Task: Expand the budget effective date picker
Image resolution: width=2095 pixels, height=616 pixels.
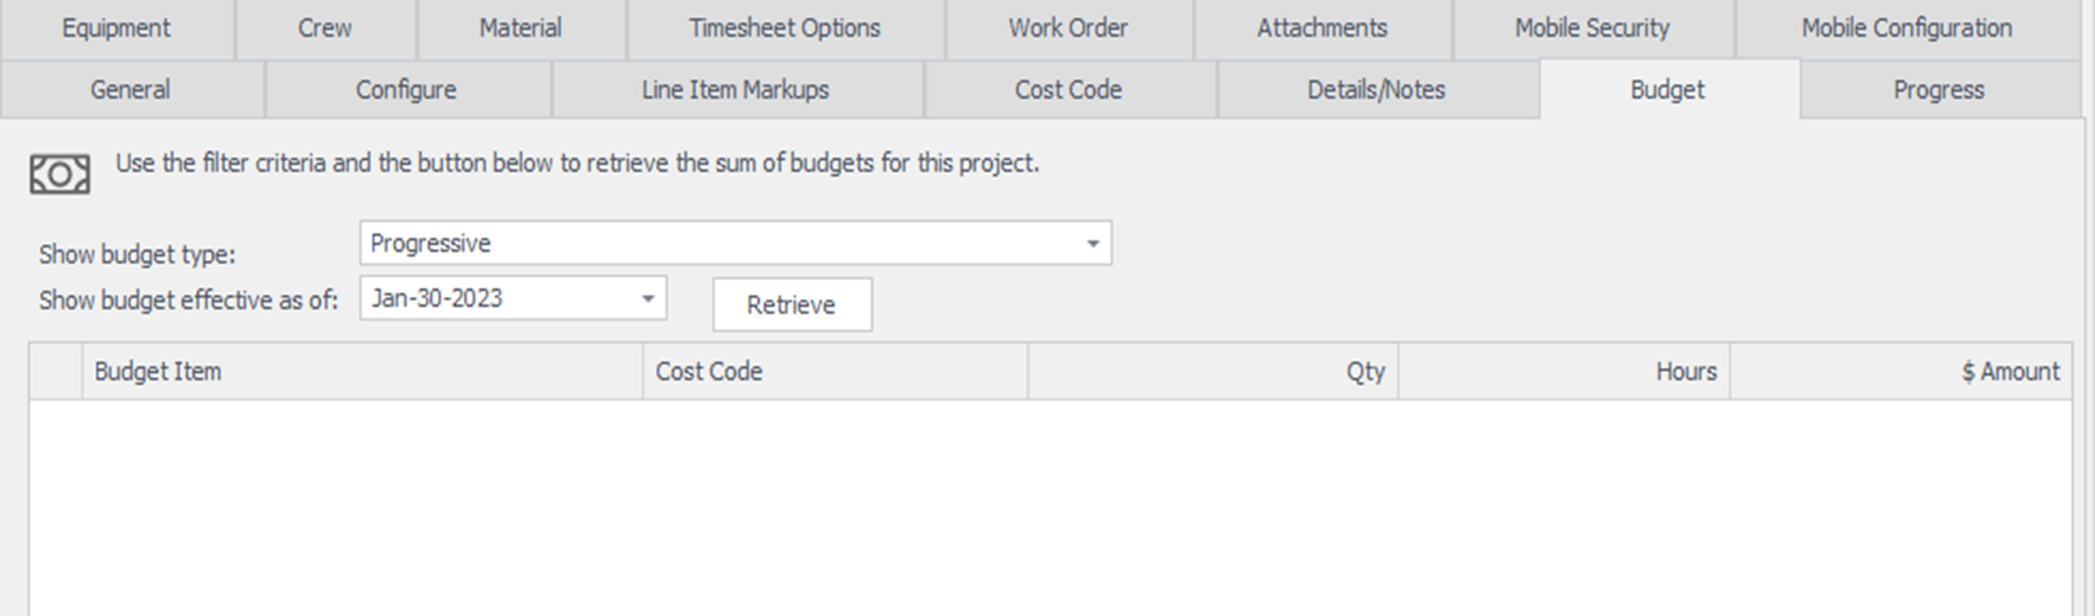Action: pos(647,299)
